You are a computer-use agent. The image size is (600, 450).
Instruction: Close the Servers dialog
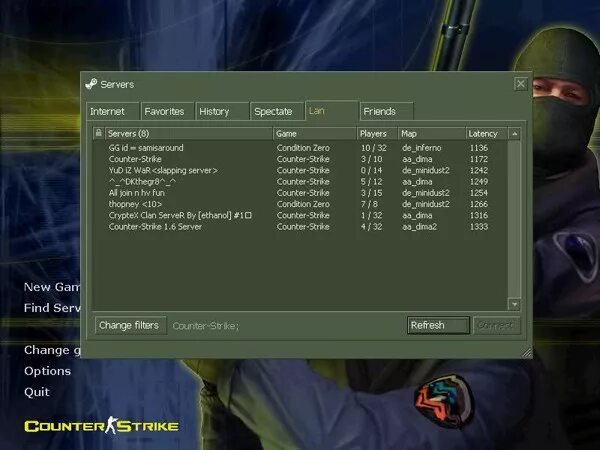tap(521, 84)
